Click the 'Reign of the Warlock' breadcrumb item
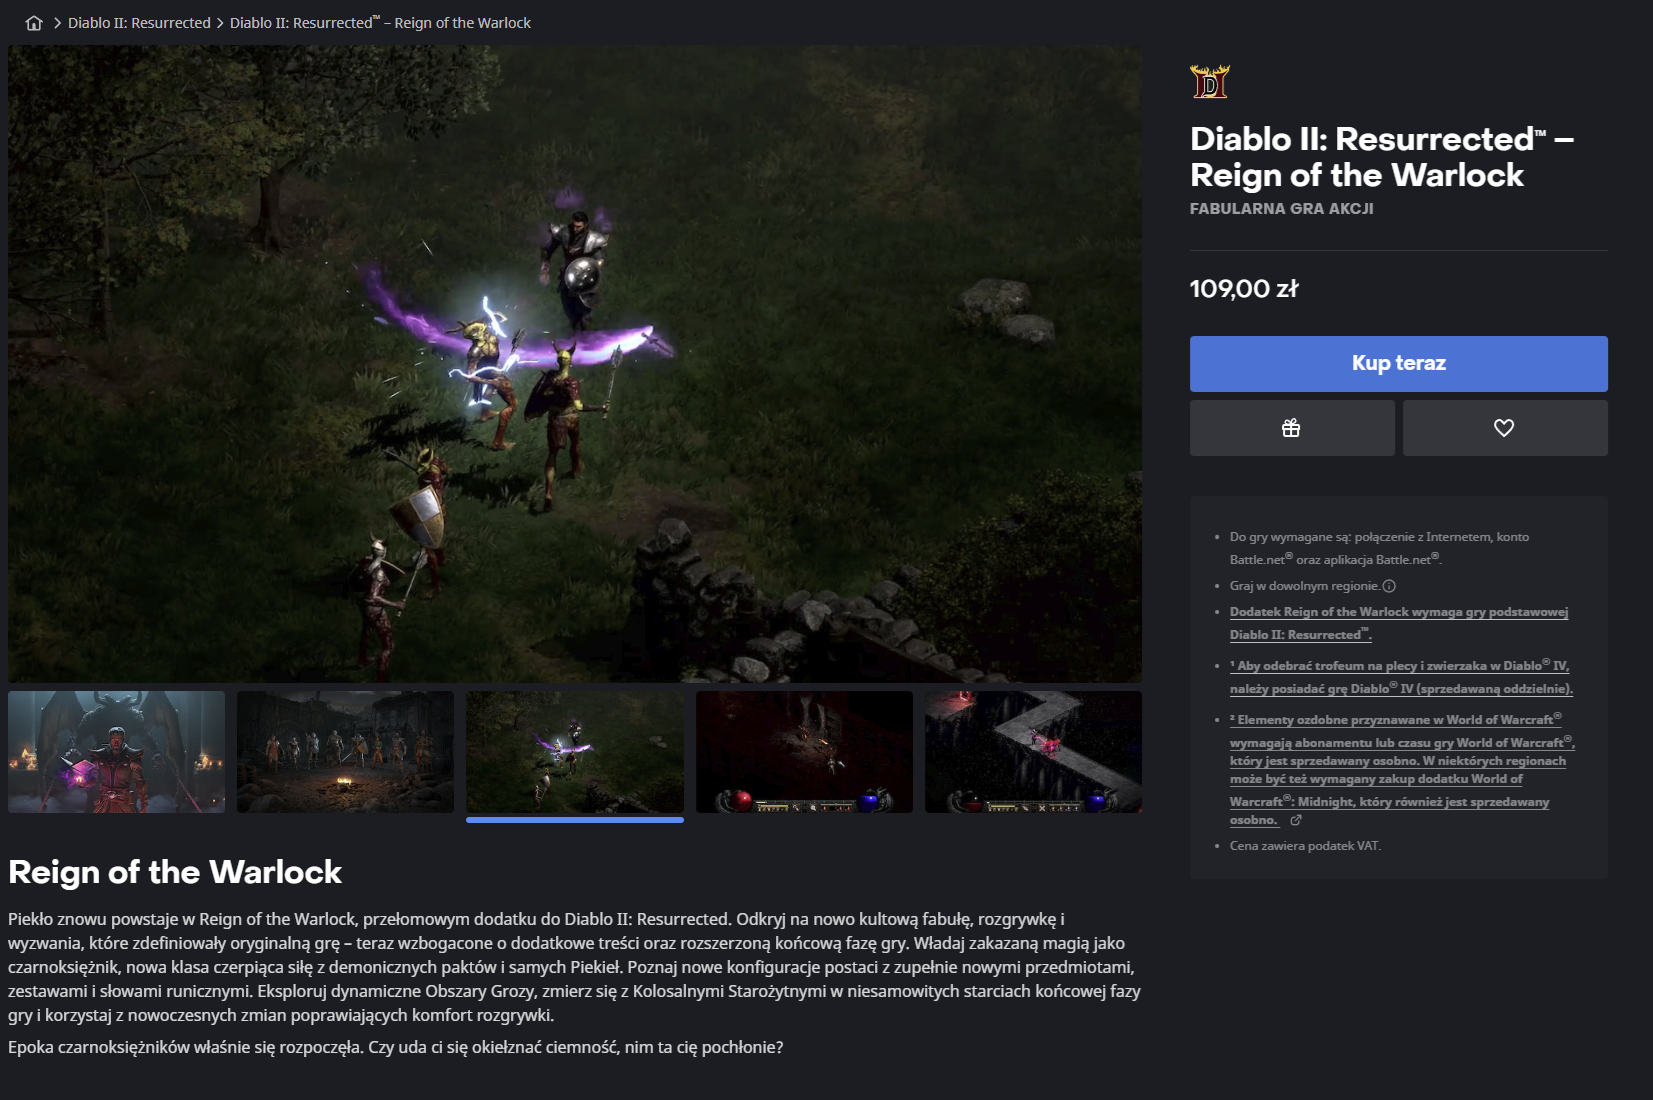Screen dimensions: 1653x1100 pyautogui.click(x=380, y=23)
